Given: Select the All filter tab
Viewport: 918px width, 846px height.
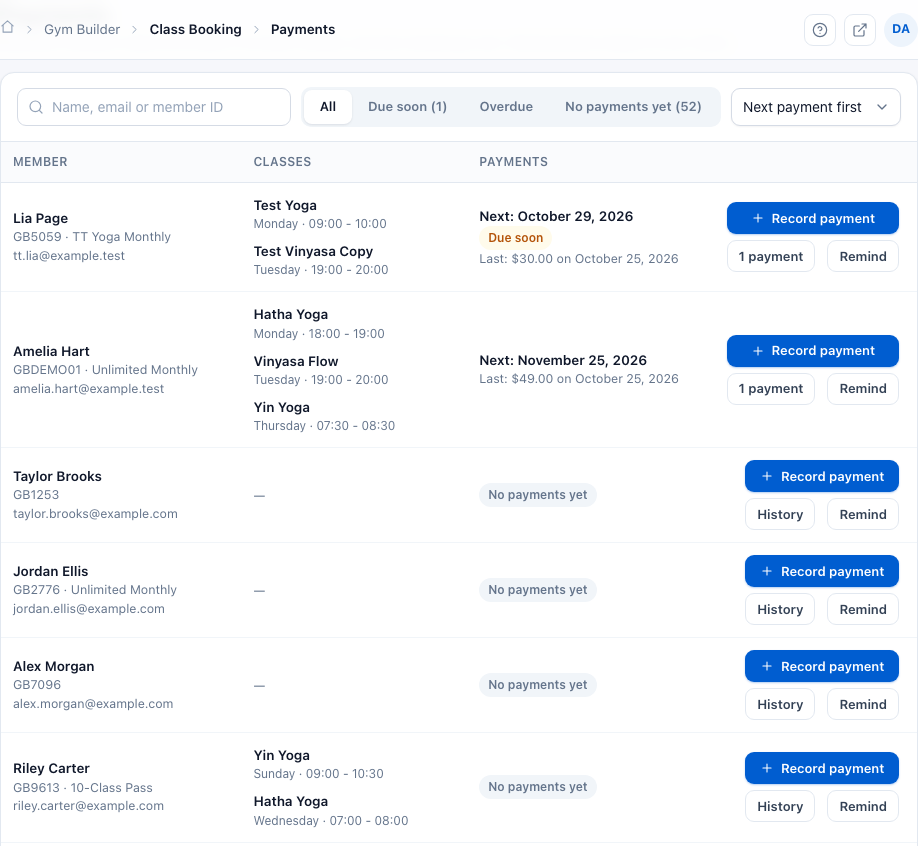Looking at the screenshot, I should (x=328, y=107).
